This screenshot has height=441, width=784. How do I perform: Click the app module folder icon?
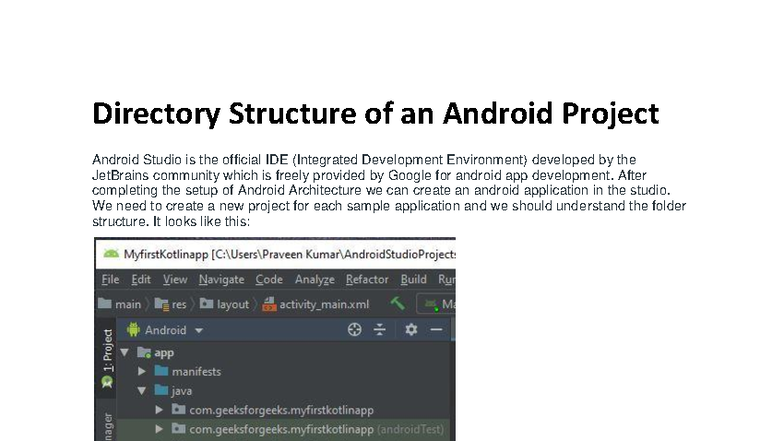pyautogui.click(x=144, y=352)
